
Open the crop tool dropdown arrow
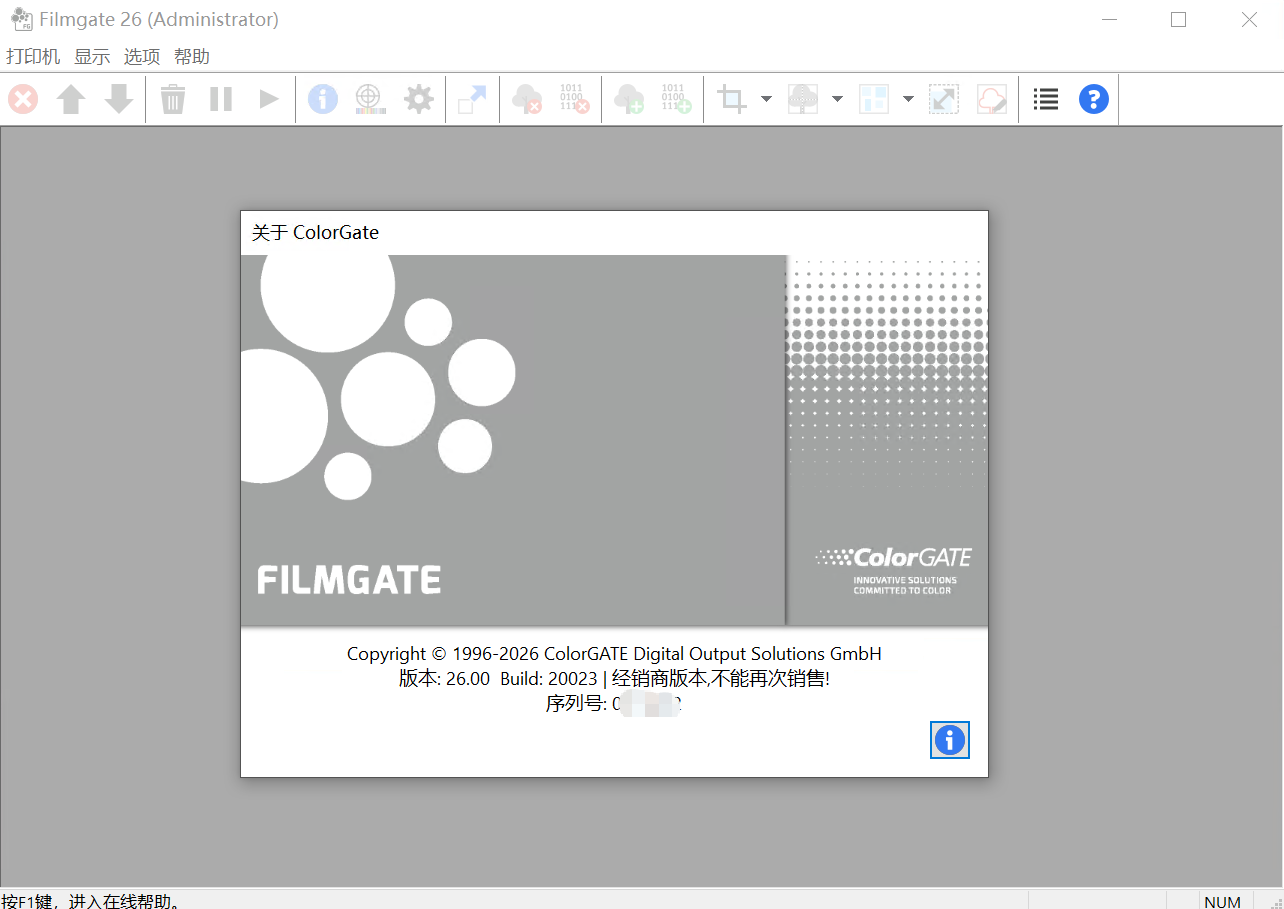(x=766, y=99)
